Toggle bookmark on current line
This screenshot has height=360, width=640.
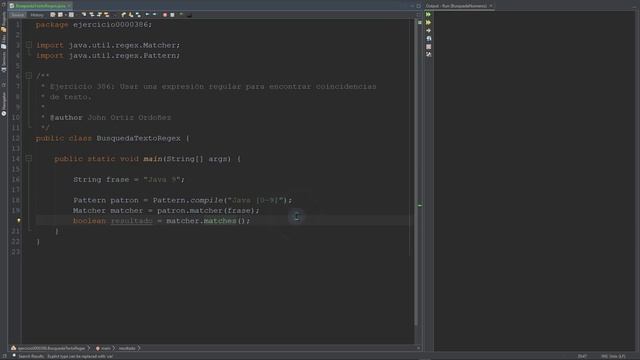coord(138,15)
